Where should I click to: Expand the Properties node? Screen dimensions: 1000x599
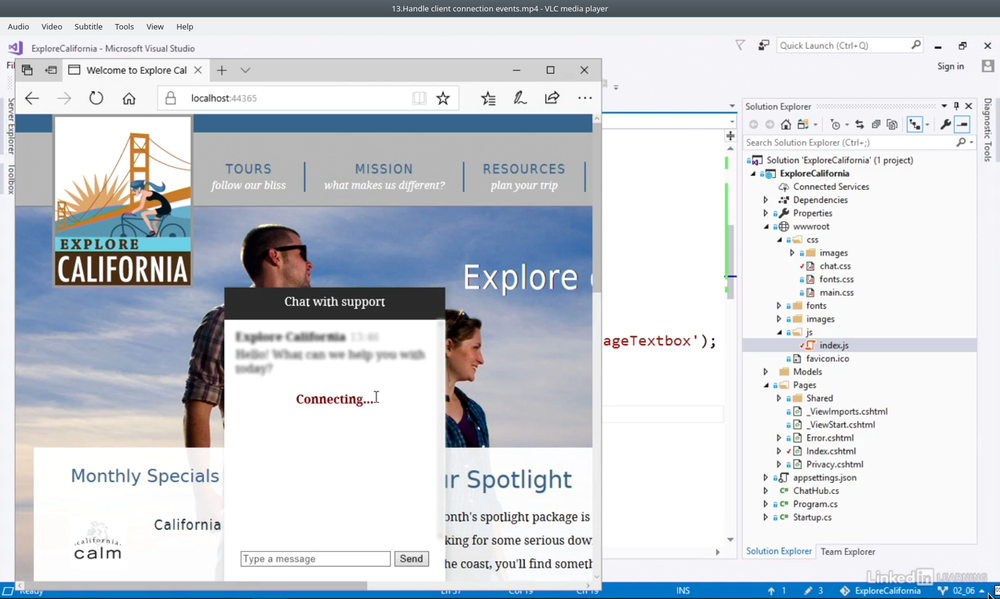(766, 213)
